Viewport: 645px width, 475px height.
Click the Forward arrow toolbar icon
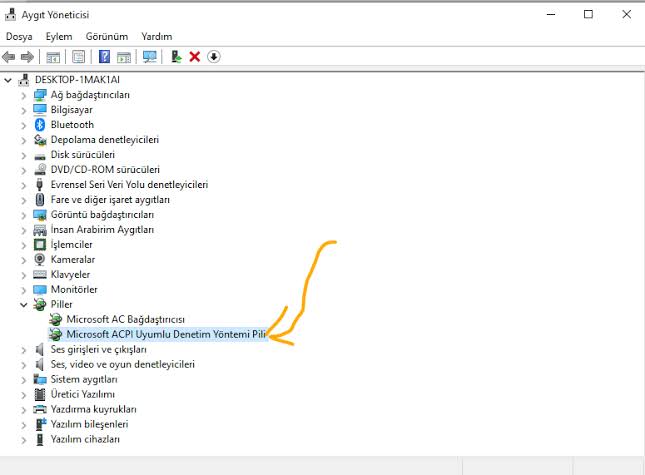(x=28, y=57)
